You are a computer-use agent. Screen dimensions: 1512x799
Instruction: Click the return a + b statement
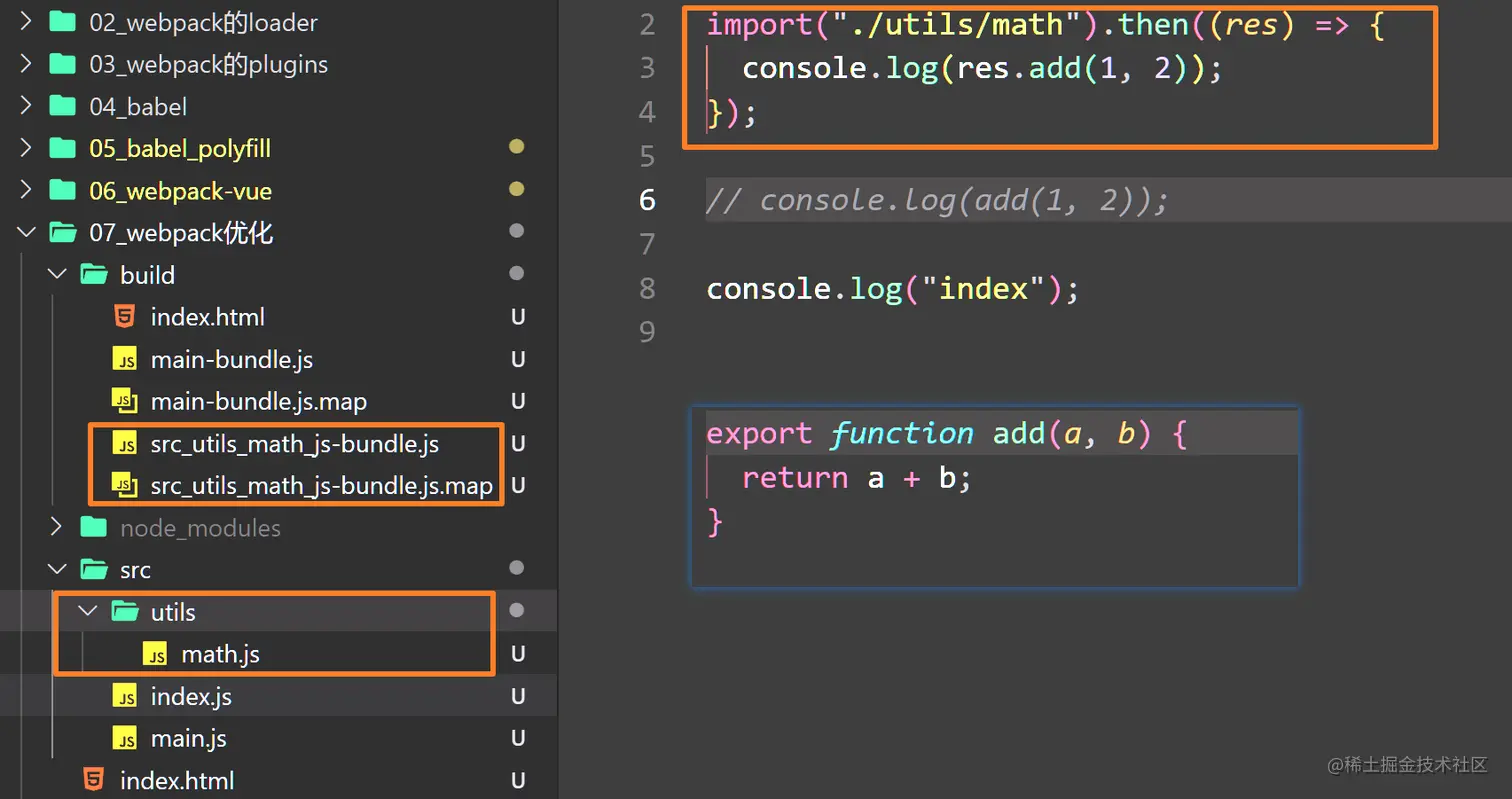pos(856,478)
